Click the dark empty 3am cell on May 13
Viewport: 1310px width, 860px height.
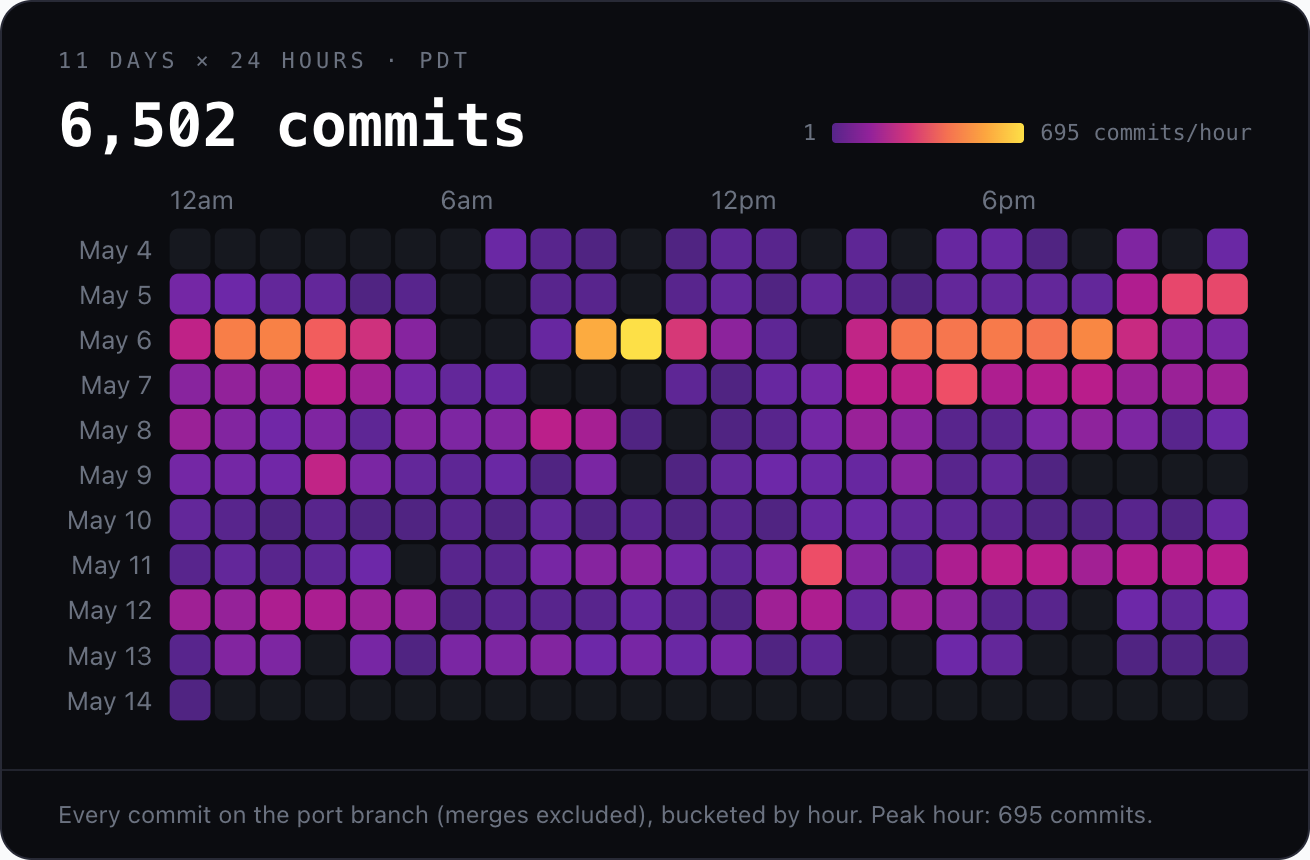[325, 655]
